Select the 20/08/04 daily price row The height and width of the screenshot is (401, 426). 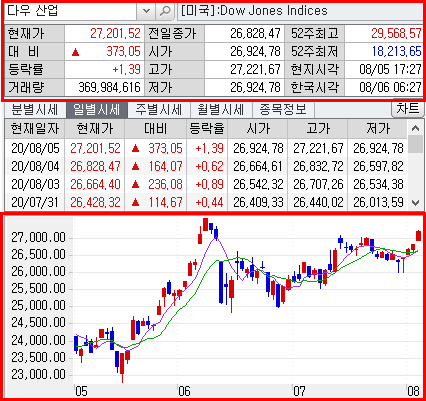point(206,166)
